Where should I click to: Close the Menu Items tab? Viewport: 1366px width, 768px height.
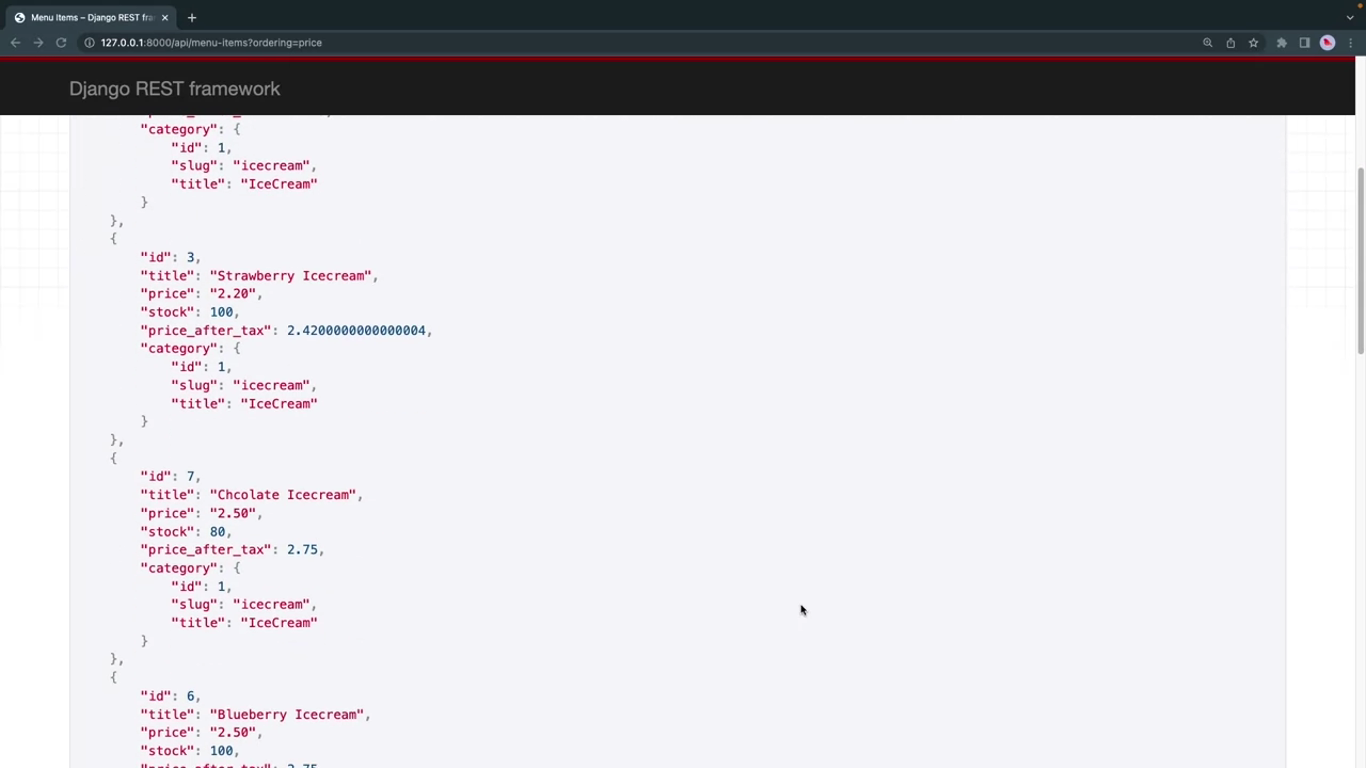click(165, 17)
